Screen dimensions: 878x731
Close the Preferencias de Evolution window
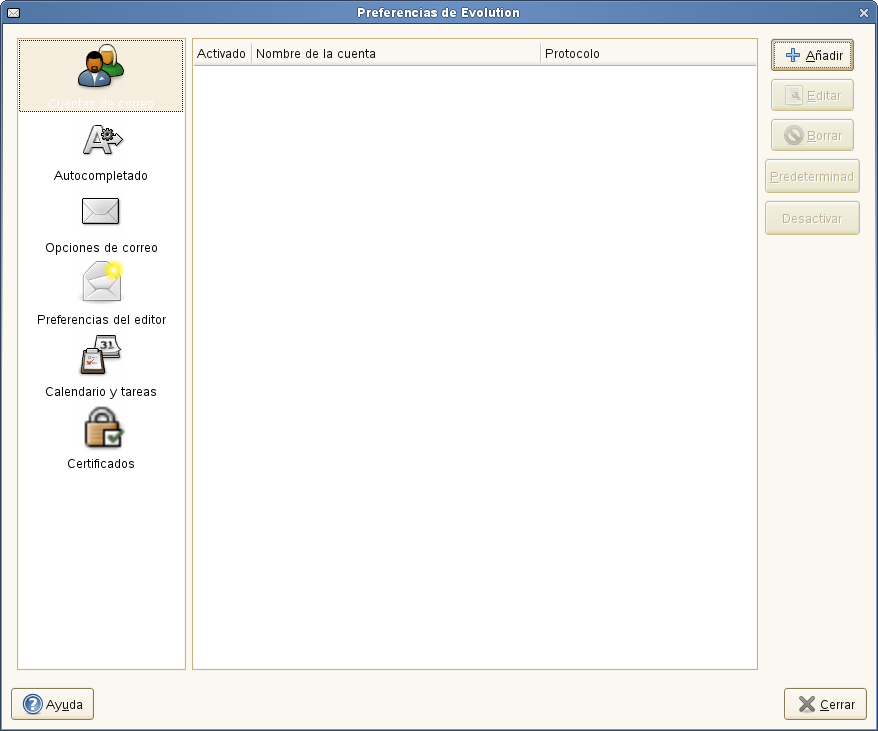[x=863, y=13]
